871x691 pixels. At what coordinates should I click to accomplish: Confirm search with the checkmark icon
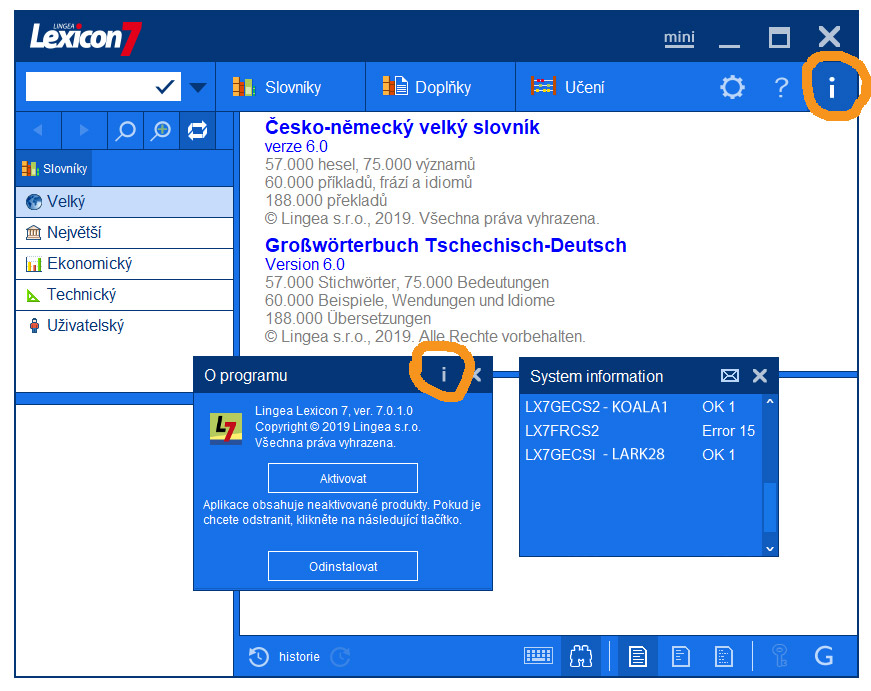pos(165,87)
